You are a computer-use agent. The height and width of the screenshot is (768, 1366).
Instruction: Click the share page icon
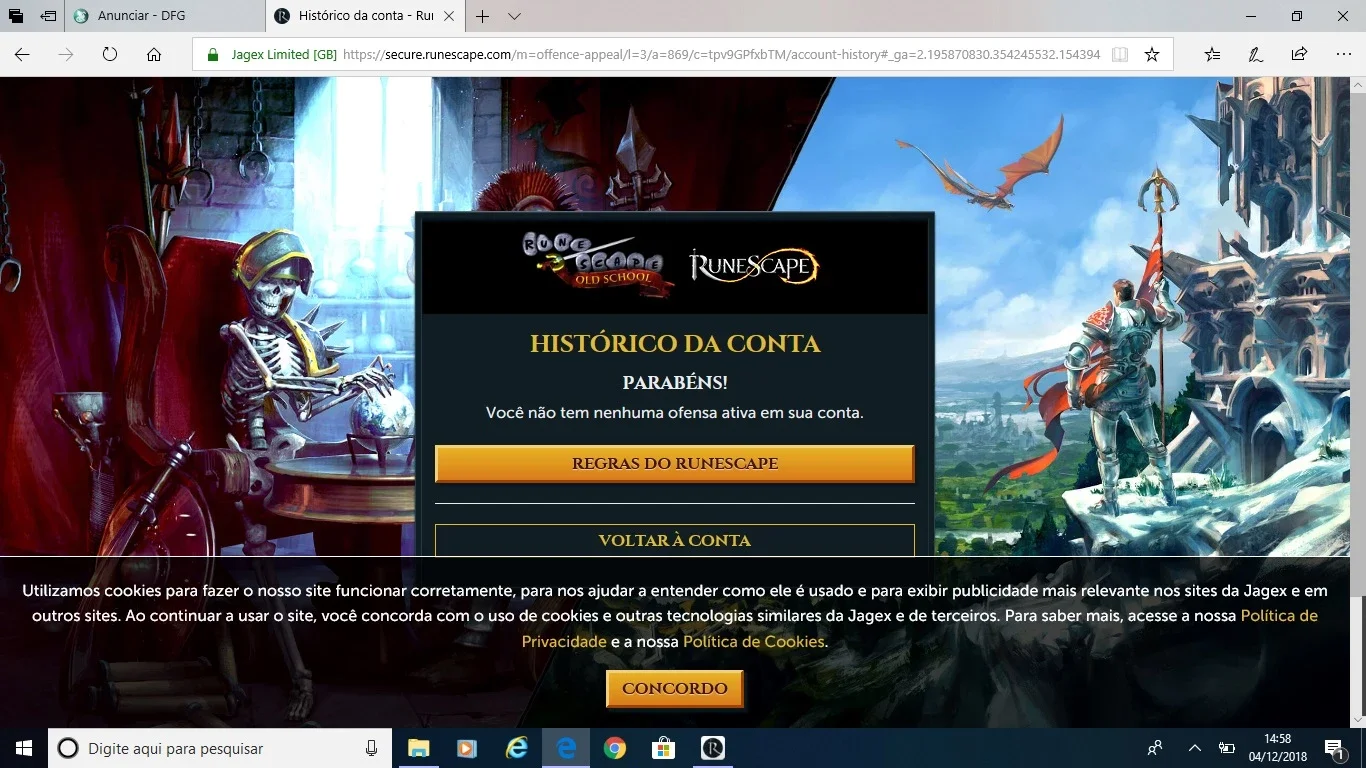click(x=1299, y=55)
